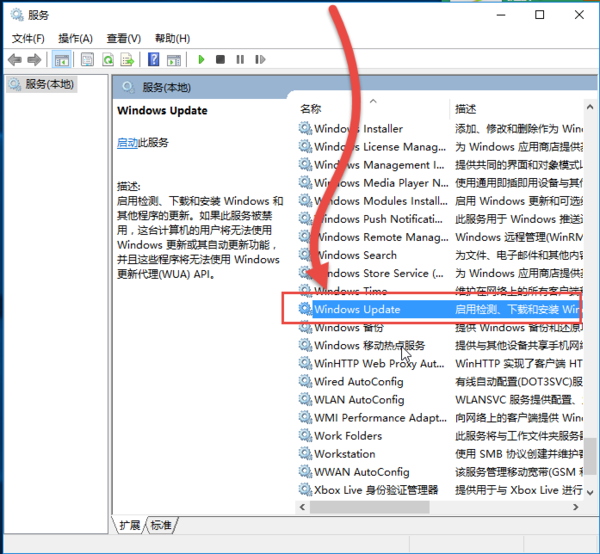Open the 查看(V) menu
Screen dimensions: 600x554
pos(124,39)
